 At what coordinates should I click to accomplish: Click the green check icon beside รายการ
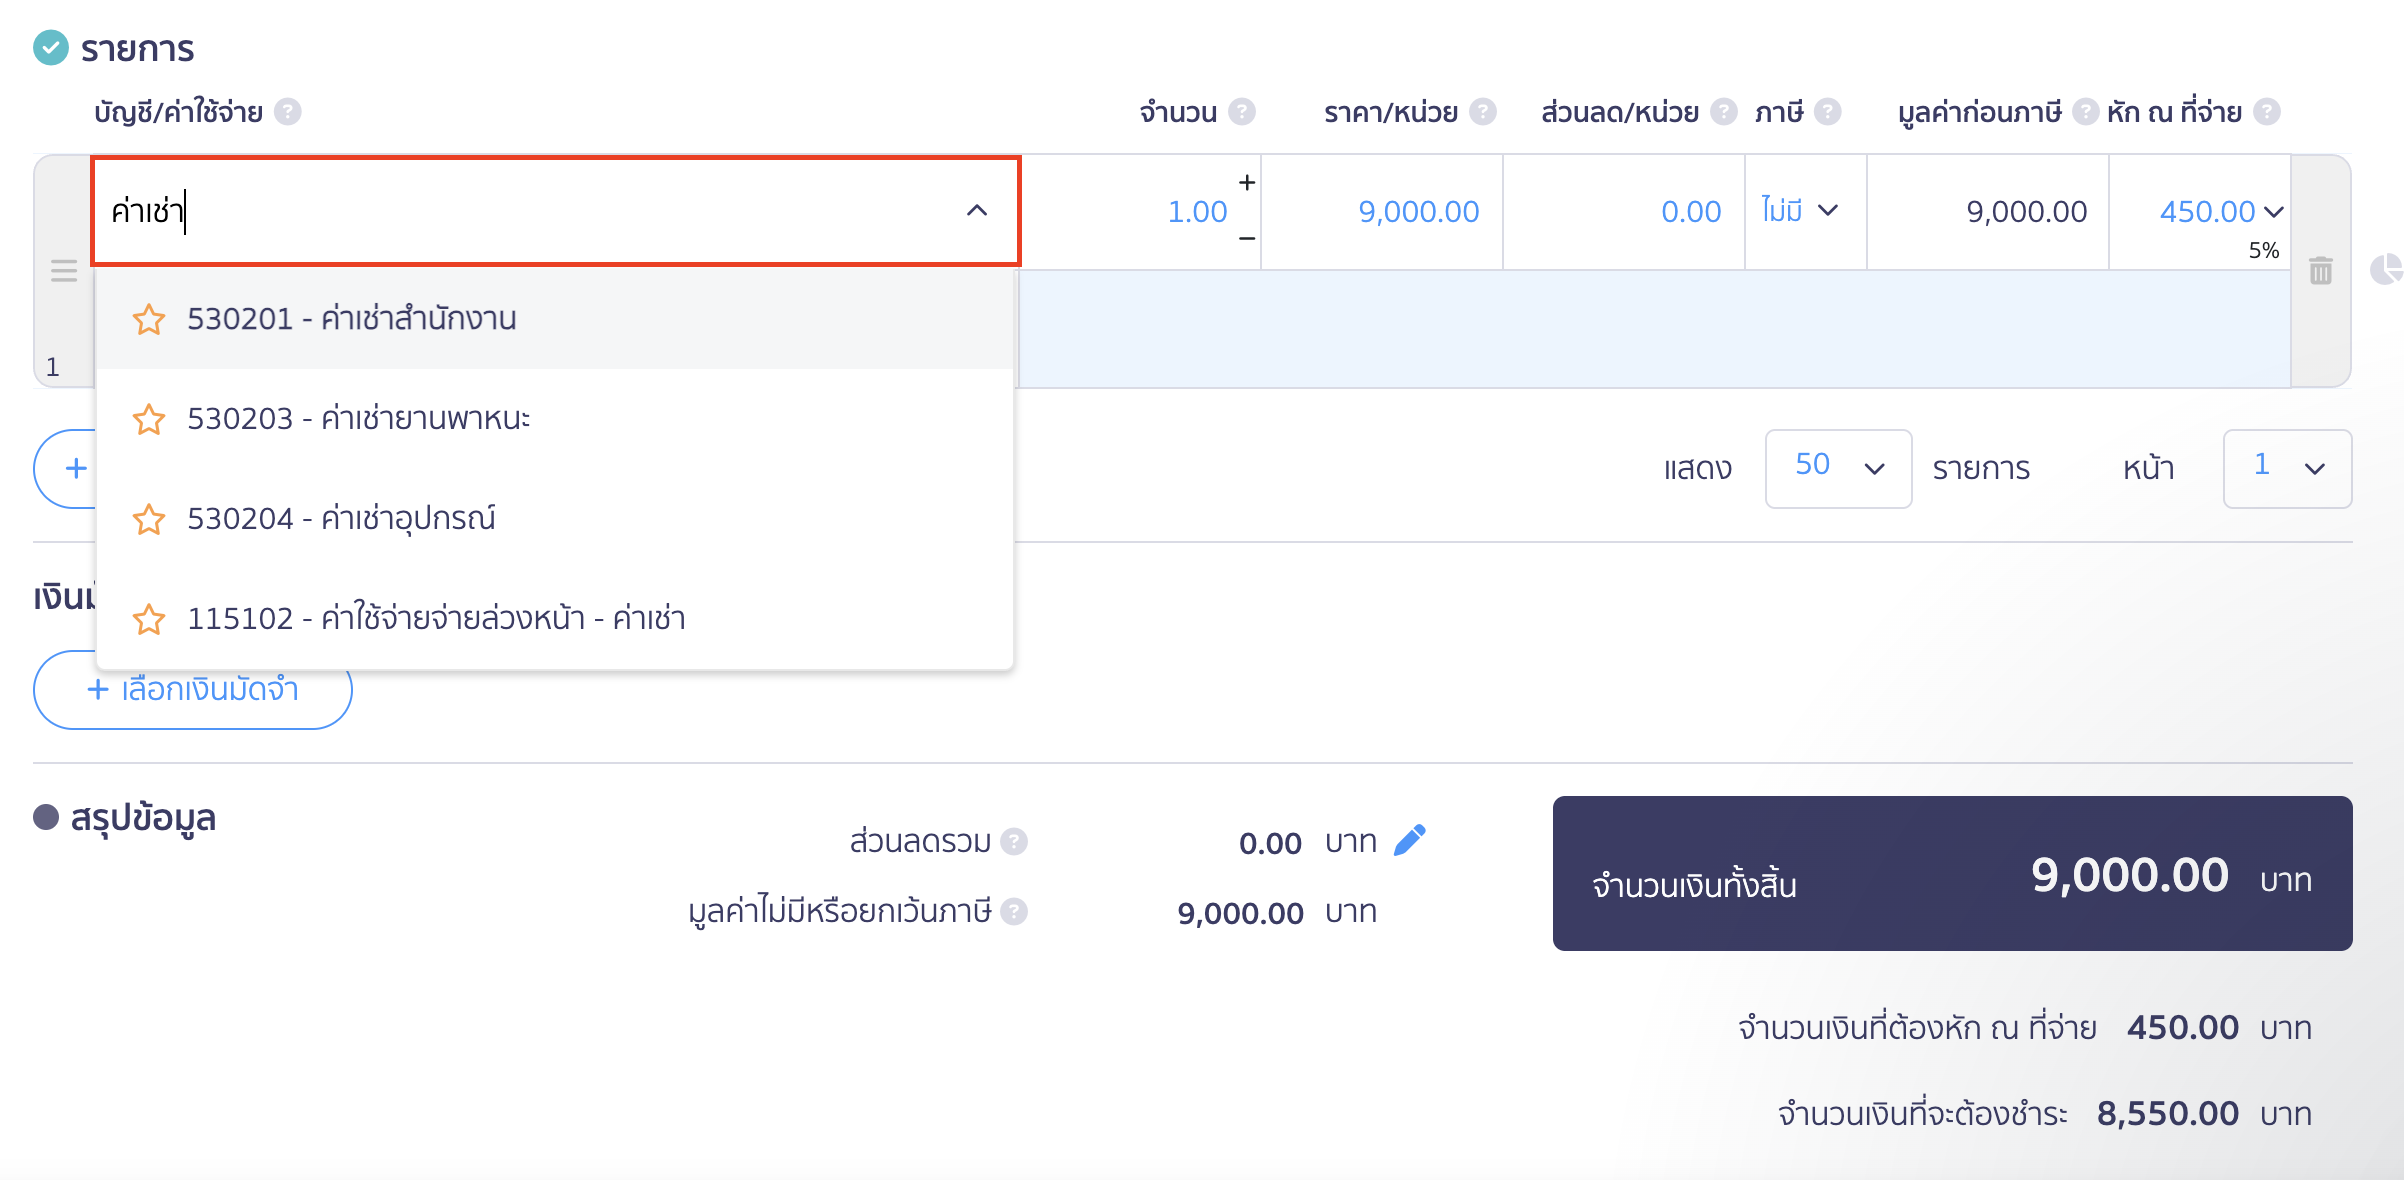51,47
